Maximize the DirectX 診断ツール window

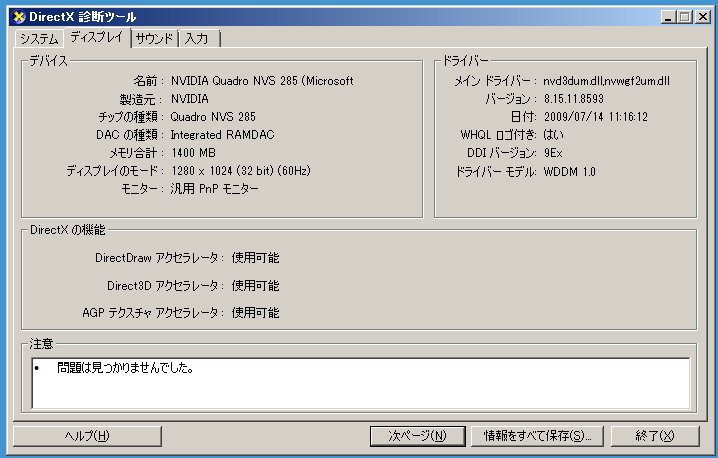[x=685, y=17]
